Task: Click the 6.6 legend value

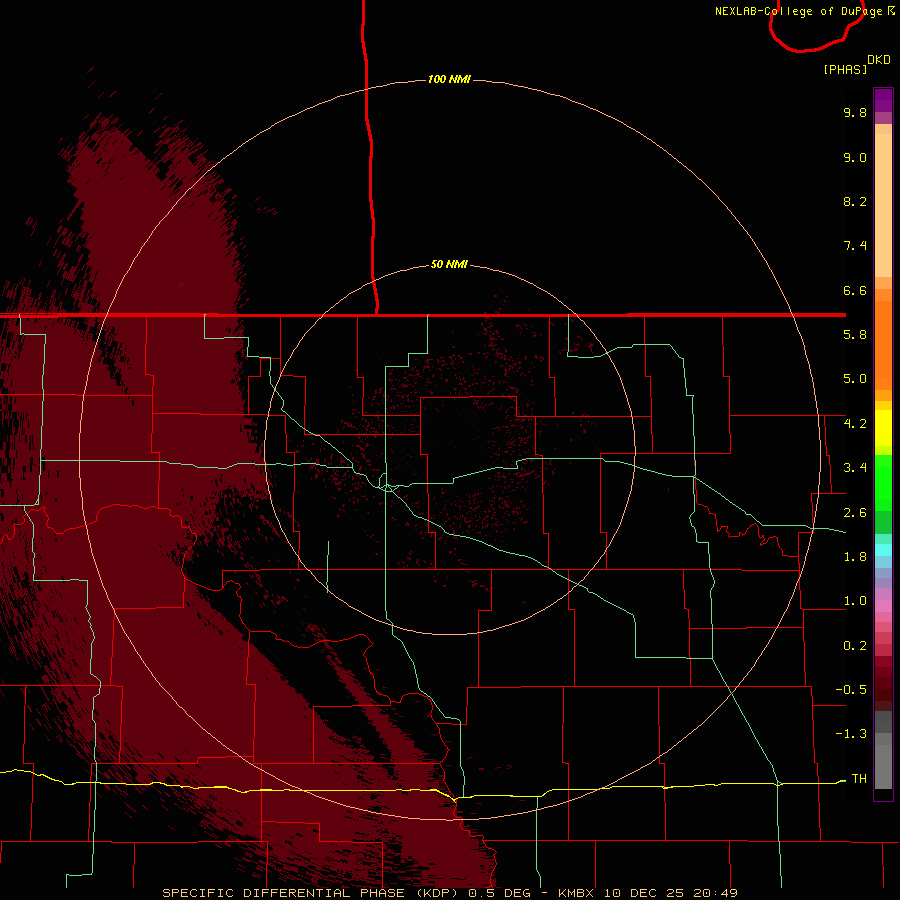Action: (855, 290)
